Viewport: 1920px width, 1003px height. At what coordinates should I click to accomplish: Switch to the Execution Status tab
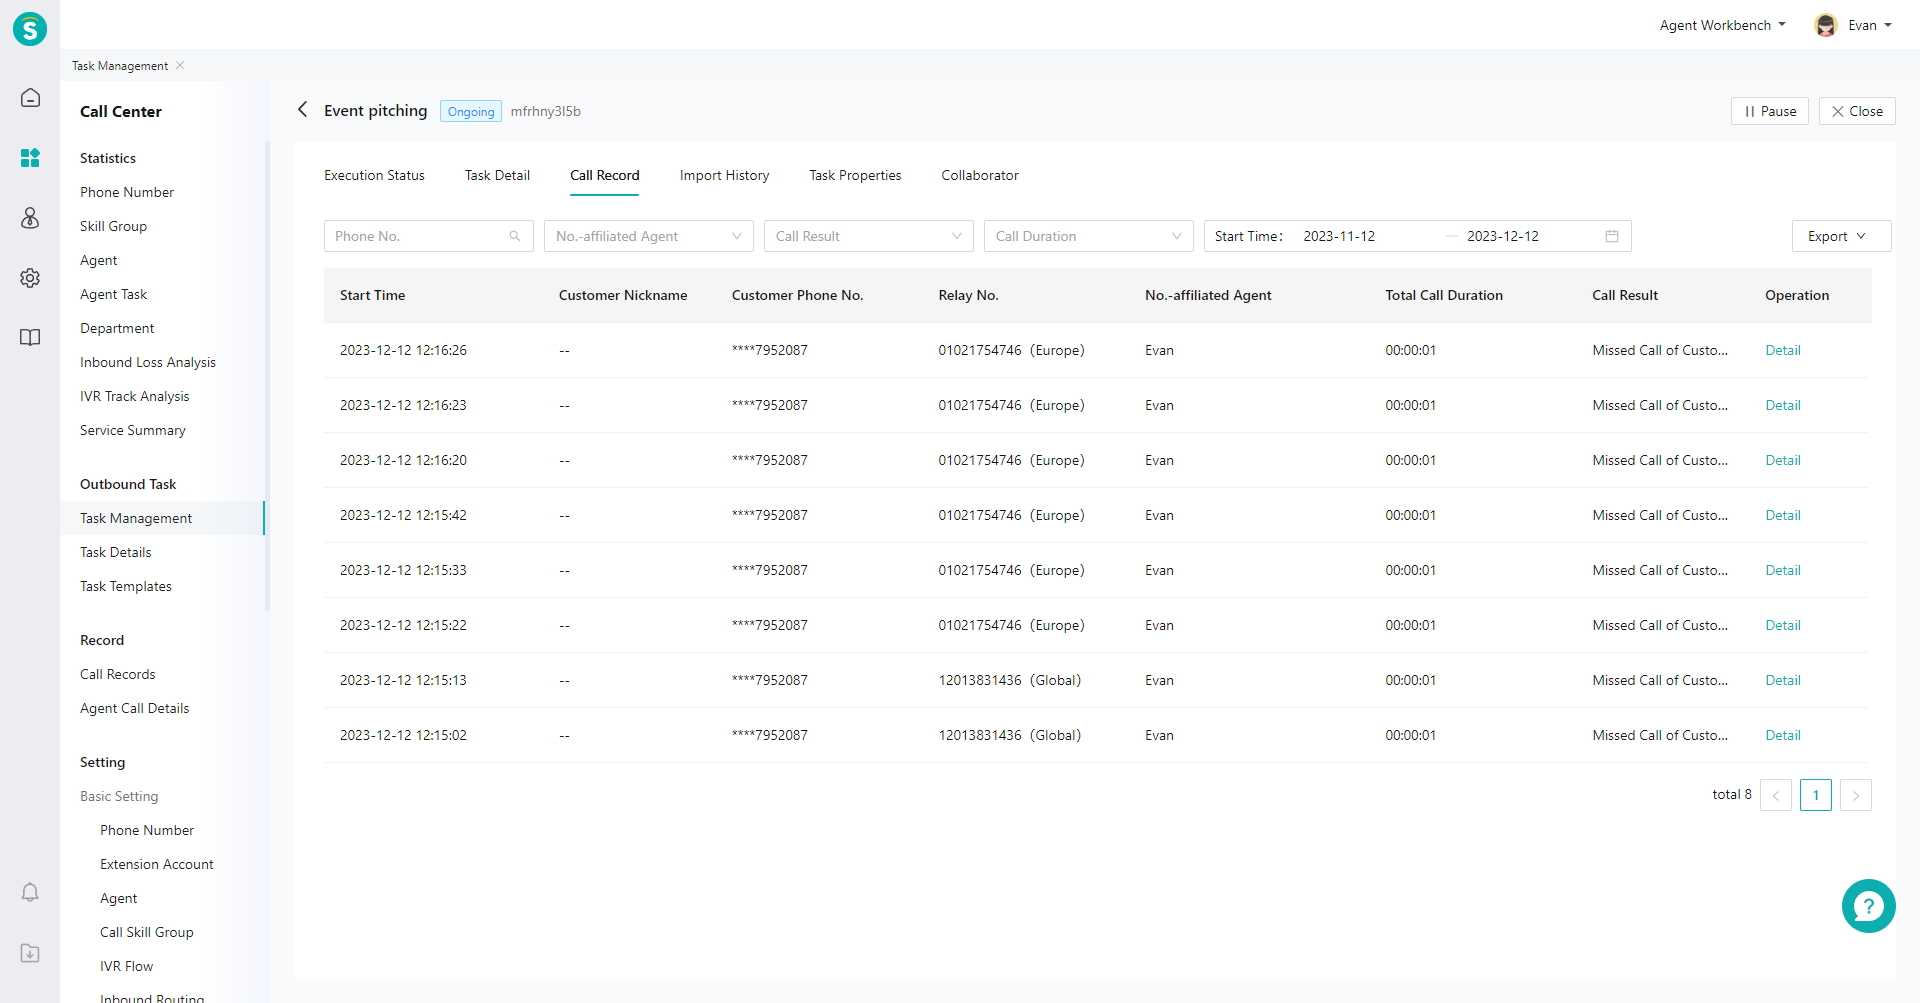[374, 175]
